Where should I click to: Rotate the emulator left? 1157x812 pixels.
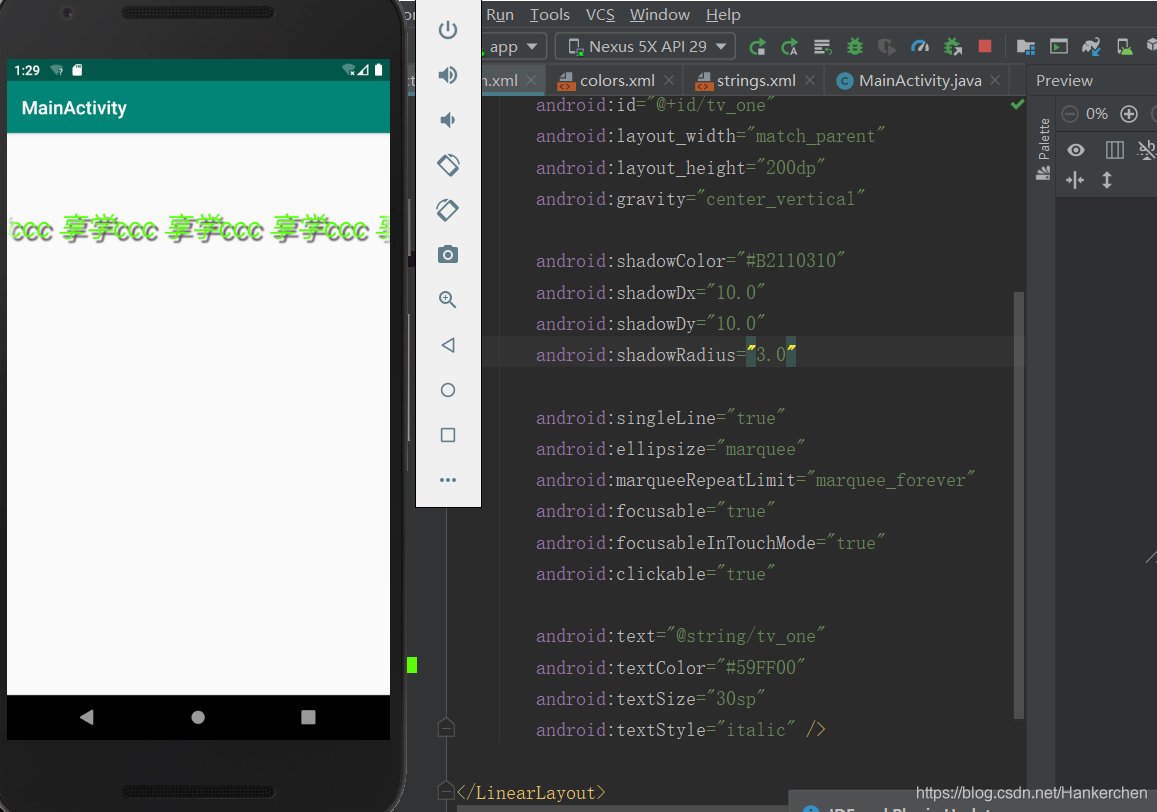(448, 165)
